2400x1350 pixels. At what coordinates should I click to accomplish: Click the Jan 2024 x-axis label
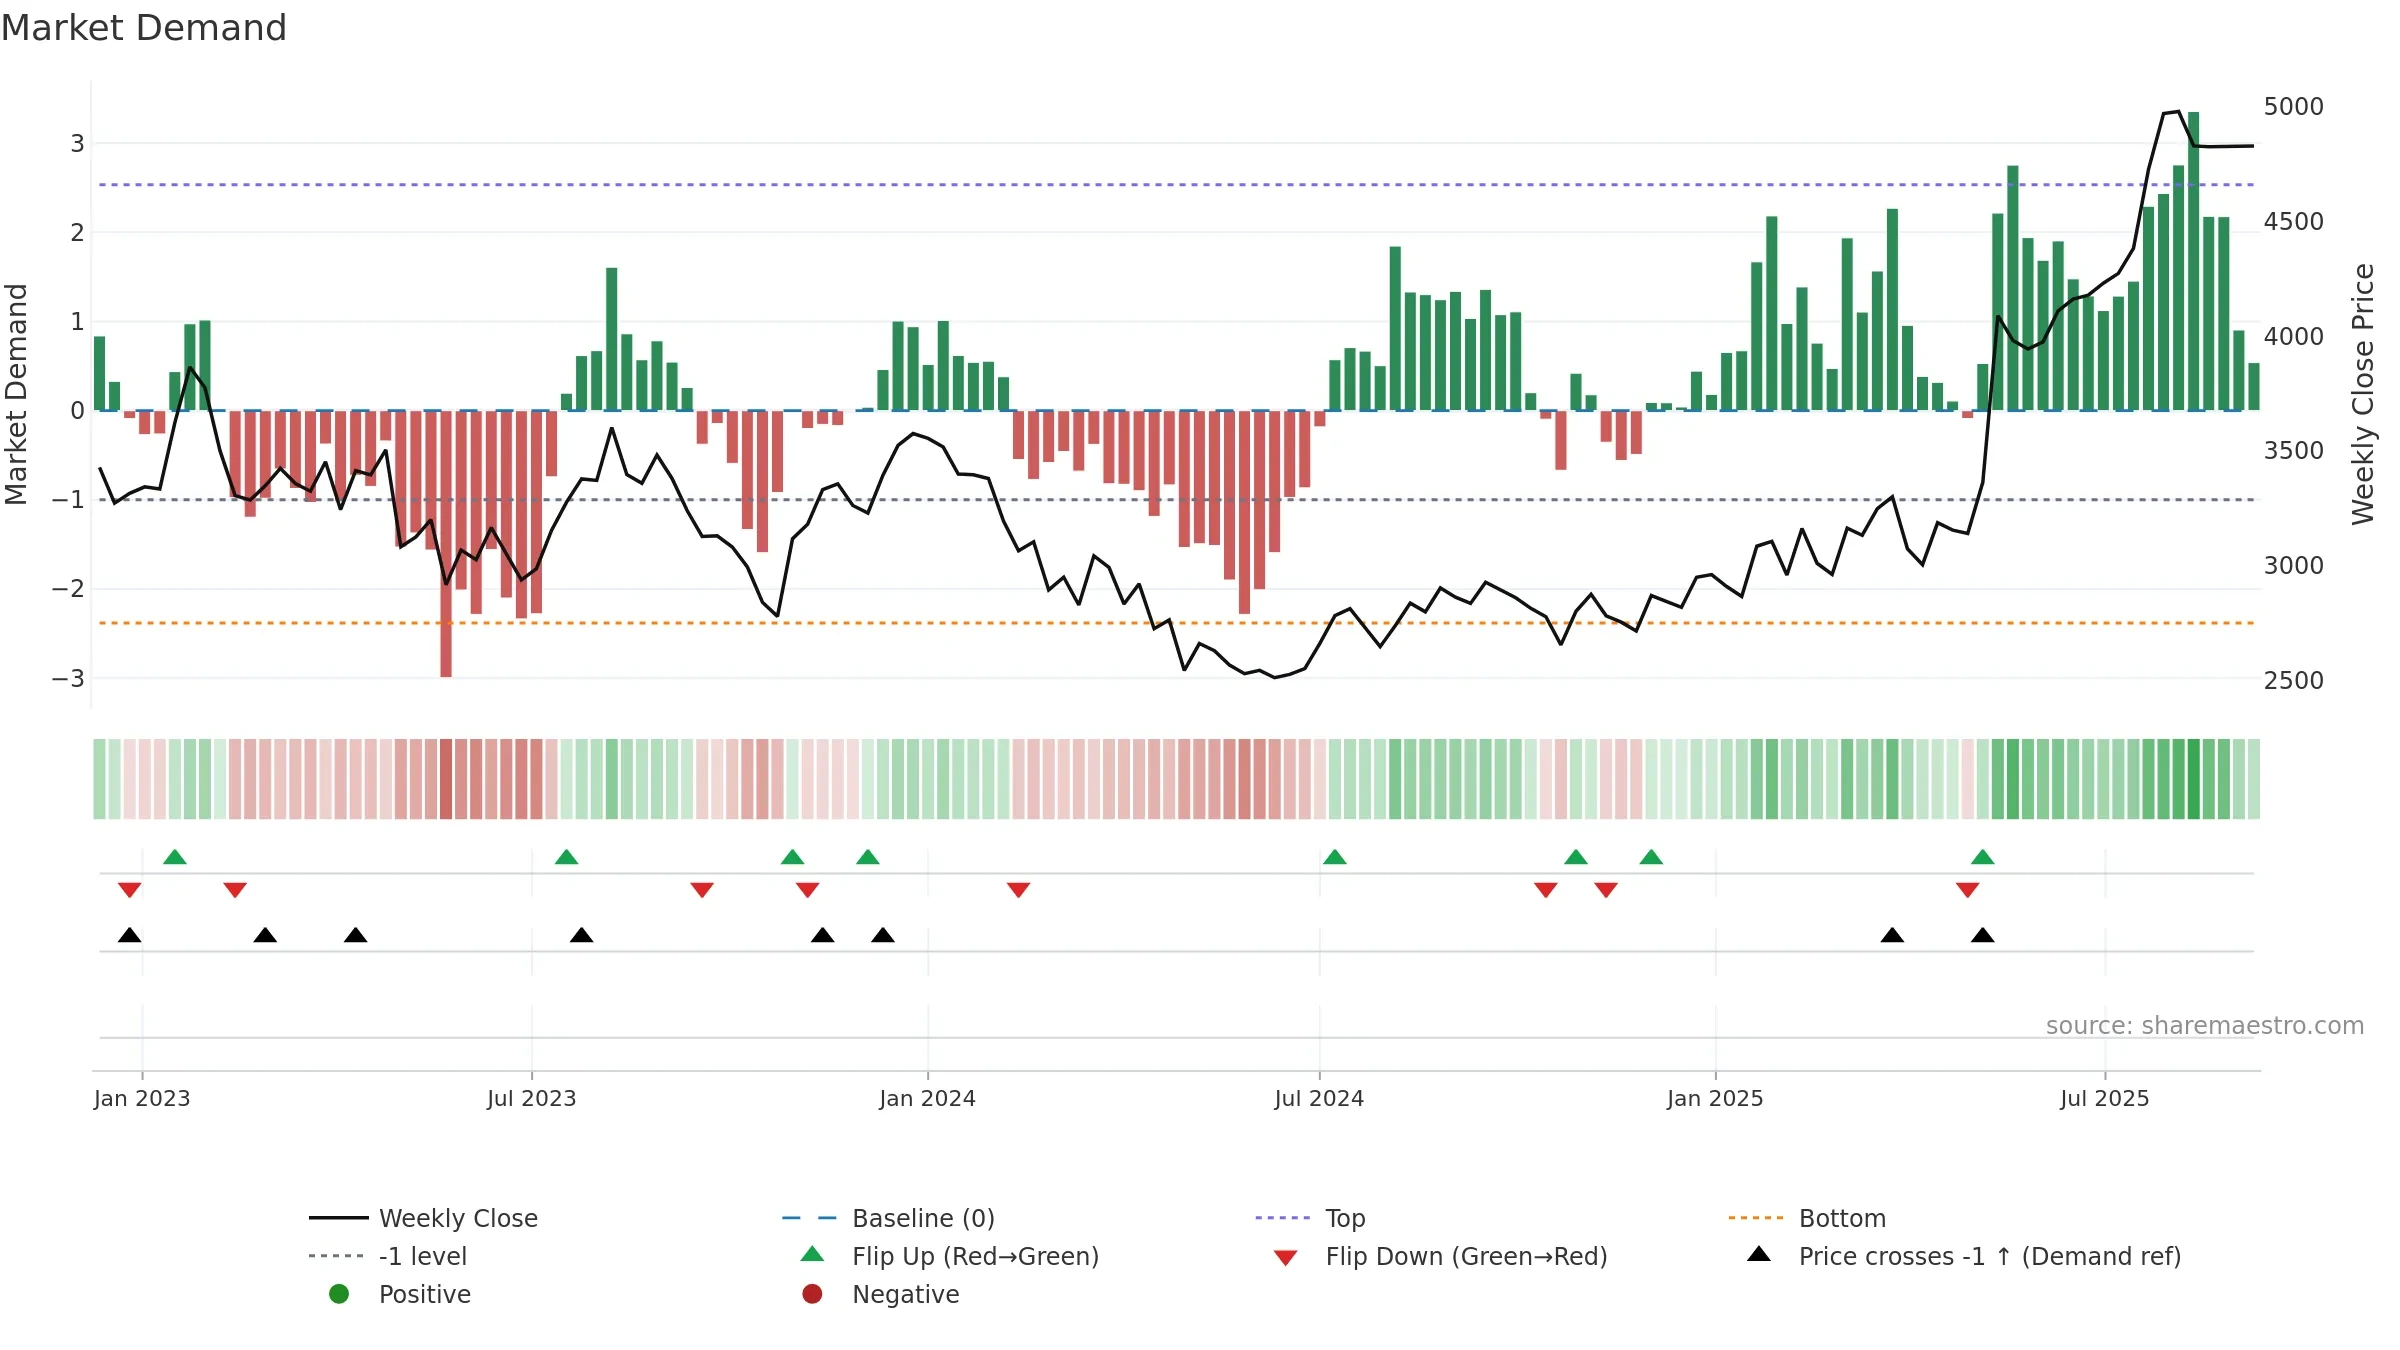point(928,1099)
